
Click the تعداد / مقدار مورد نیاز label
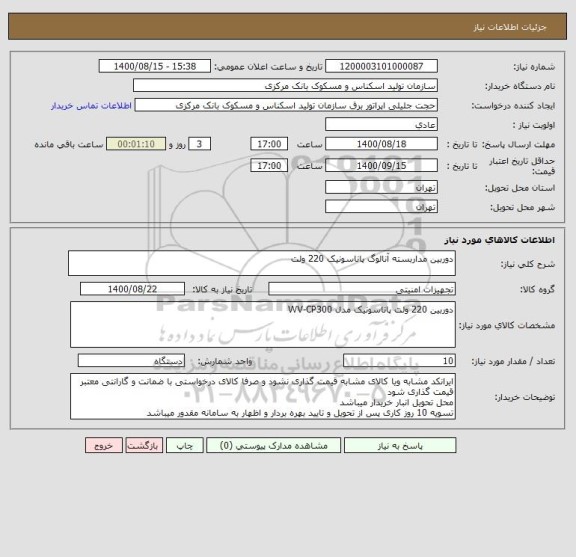point(513,361)
